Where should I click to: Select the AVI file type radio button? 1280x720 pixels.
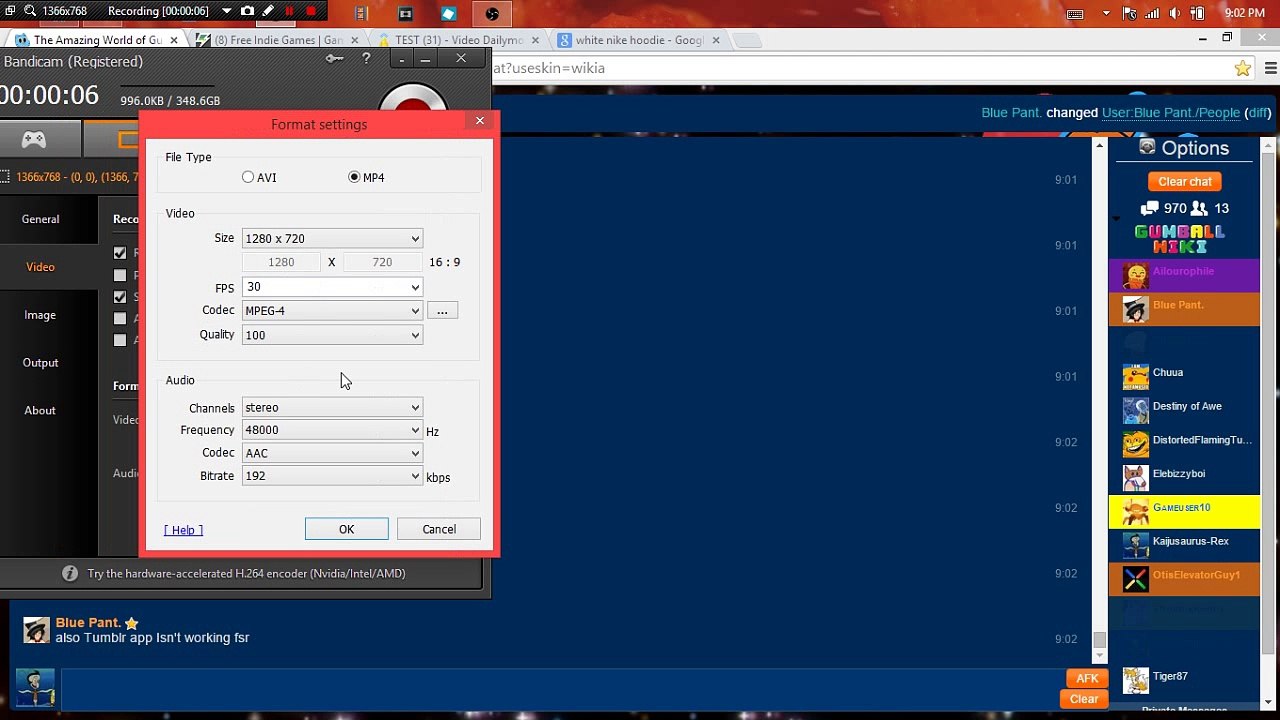pos(248,177)
